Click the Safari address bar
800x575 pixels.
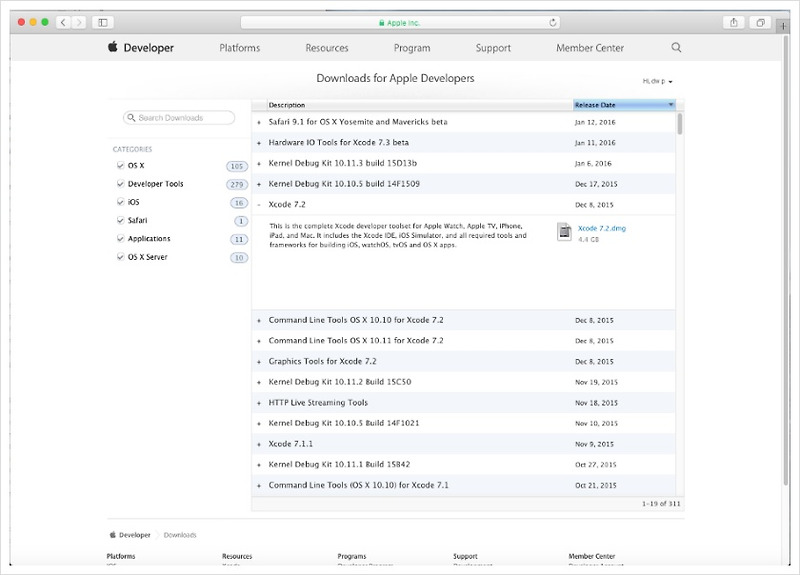coord(400,22)
